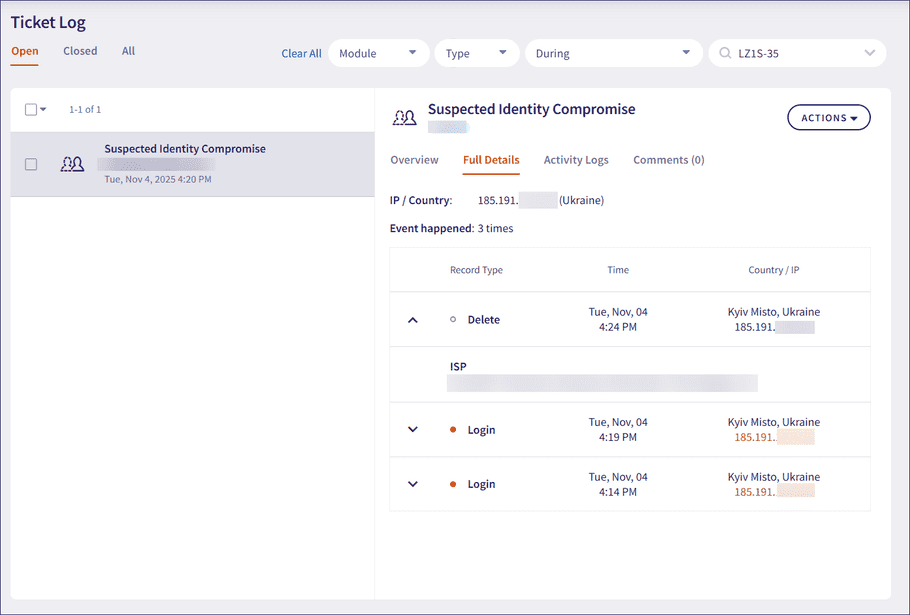Click the Clear All filters link
Screen dimensions: 910x615
[301, 53]
